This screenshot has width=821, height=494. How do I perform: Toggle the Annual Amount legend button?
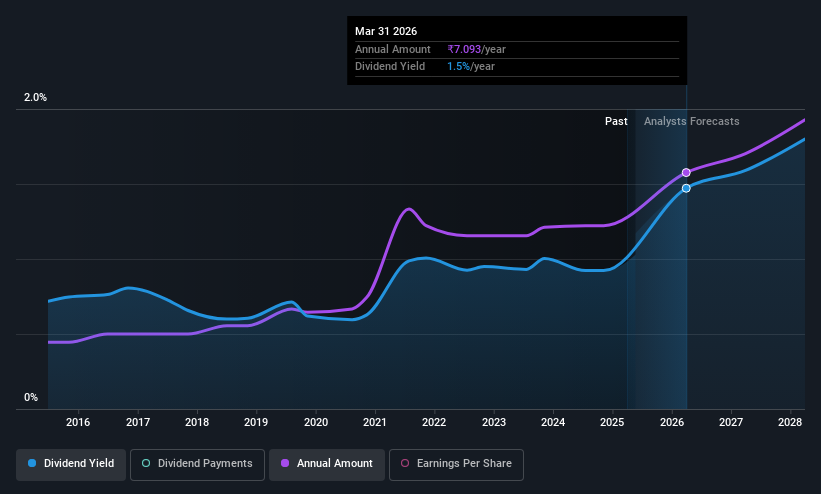[x=327, y=464]
